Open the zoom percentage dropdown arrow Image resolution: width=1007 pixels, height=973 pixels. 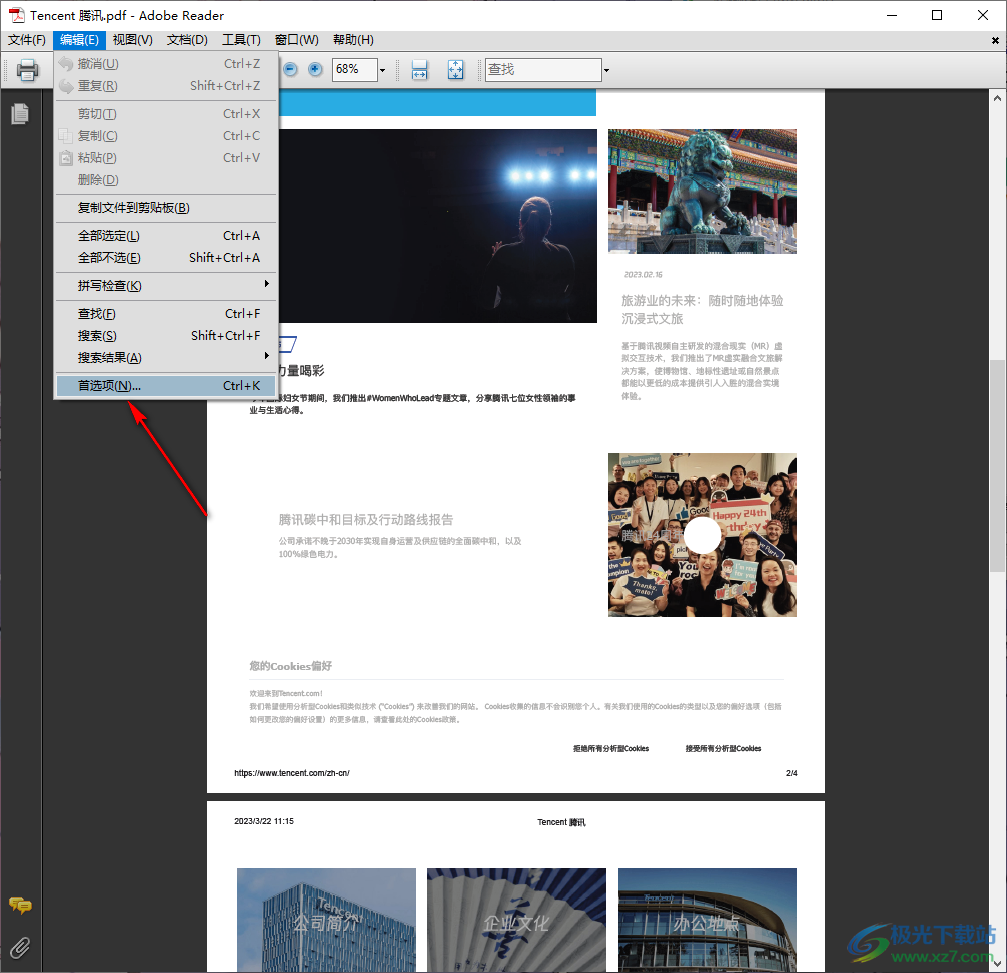click(382, 69)
